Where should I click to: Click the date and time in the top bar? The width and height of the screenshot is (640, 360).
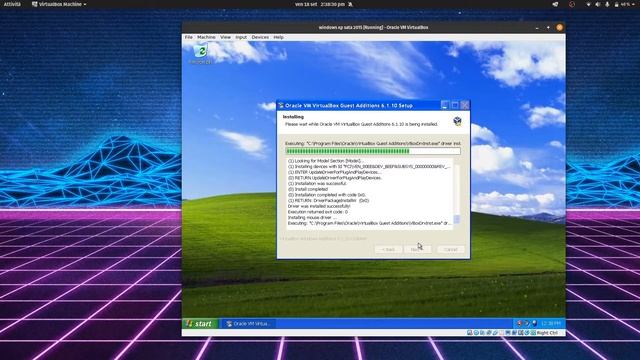320,4
